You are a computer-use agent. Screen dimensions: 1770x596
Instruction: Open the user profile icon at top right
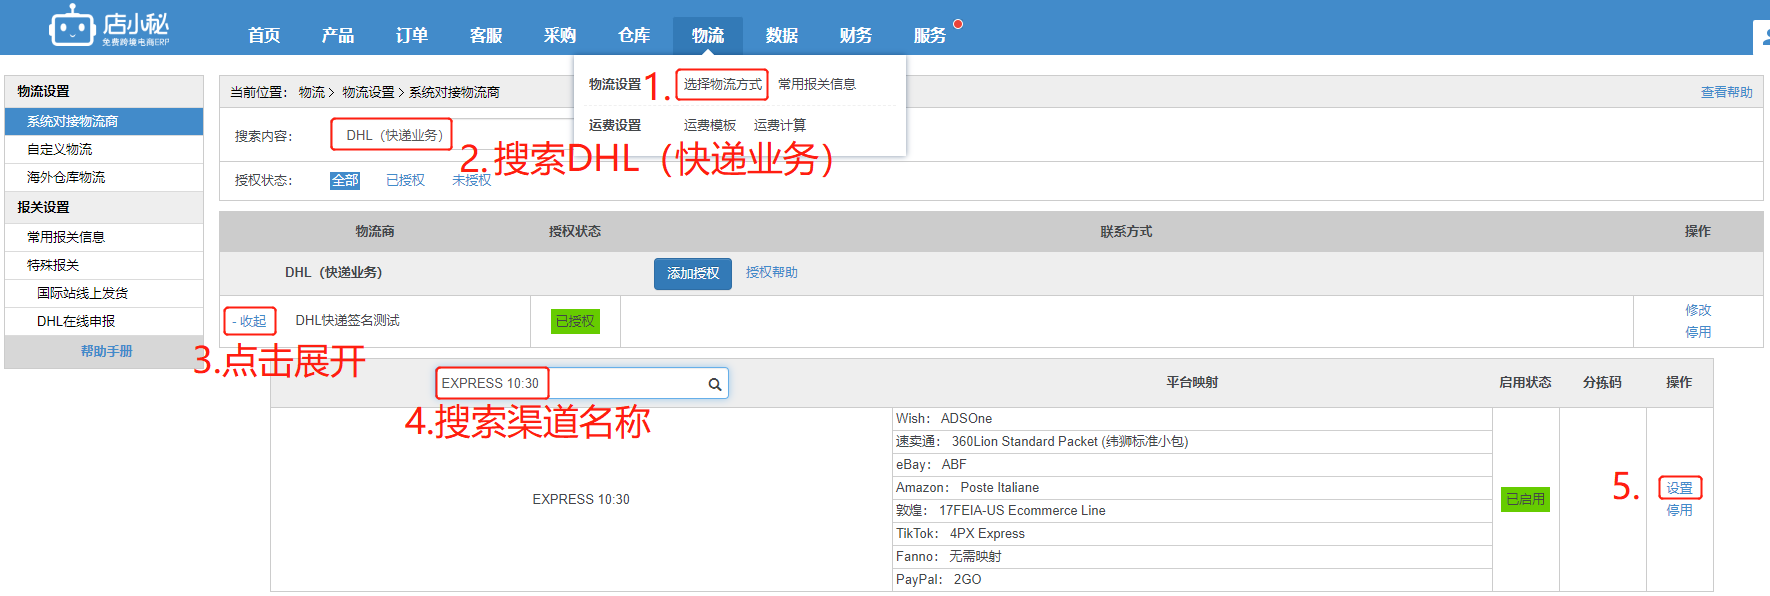point(1764,37)
